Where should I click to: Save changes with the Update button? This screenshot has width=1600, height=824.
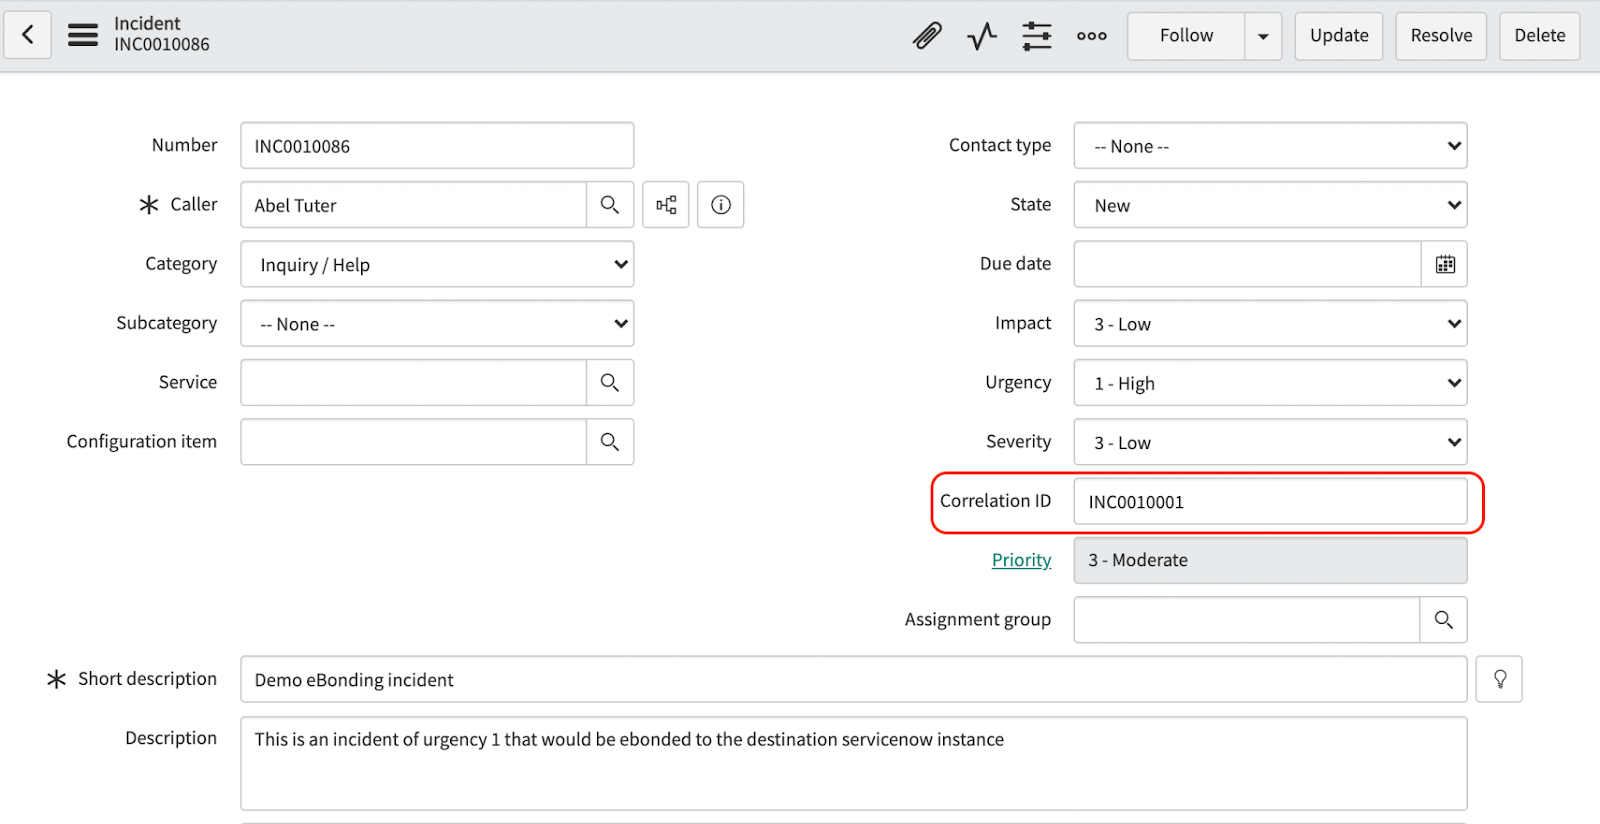(x=1339, y=36)
